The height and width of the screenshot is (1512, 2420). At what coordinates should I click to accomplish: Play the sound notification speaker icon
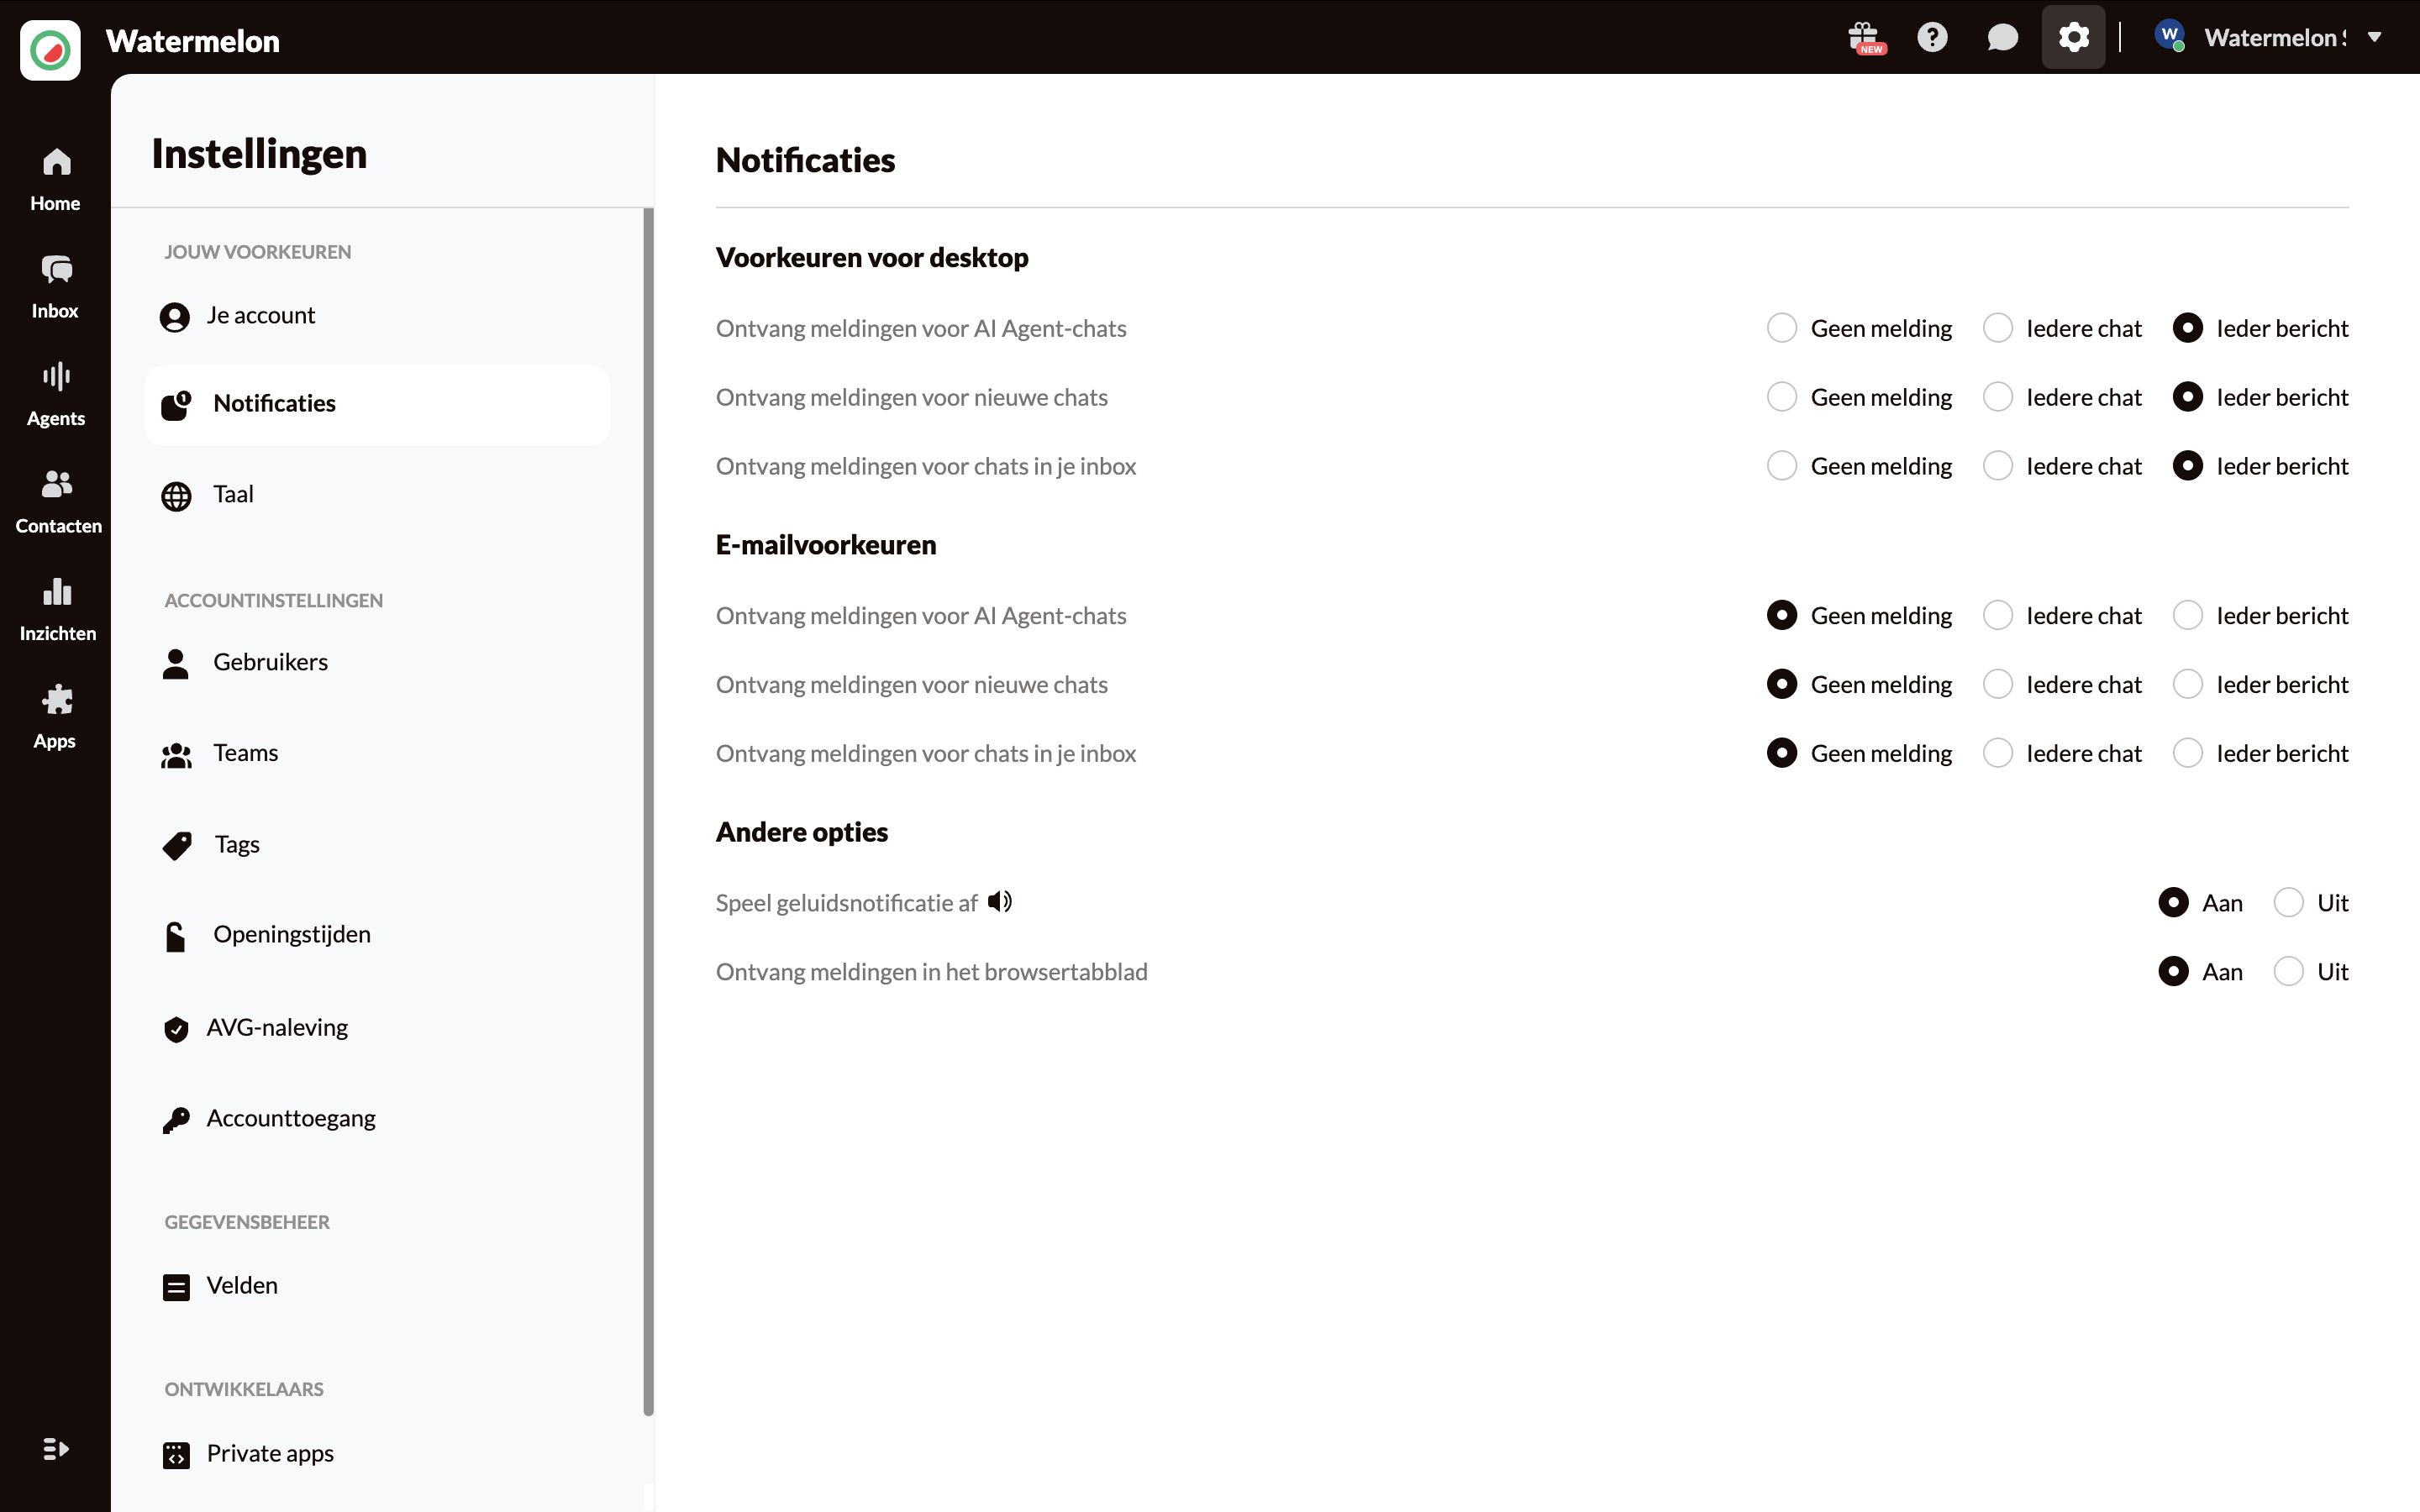coord(1000,902)
